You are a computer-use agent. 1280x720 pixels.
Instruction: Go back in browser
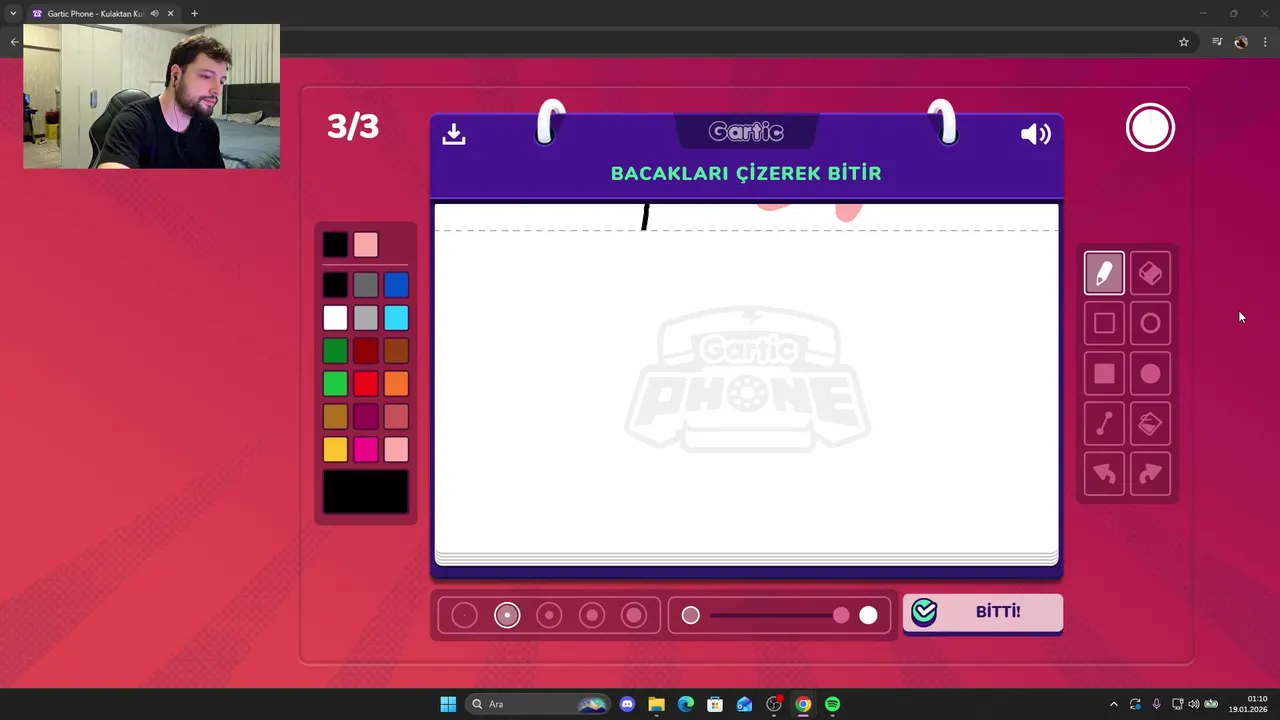click(x=14, y=42)
